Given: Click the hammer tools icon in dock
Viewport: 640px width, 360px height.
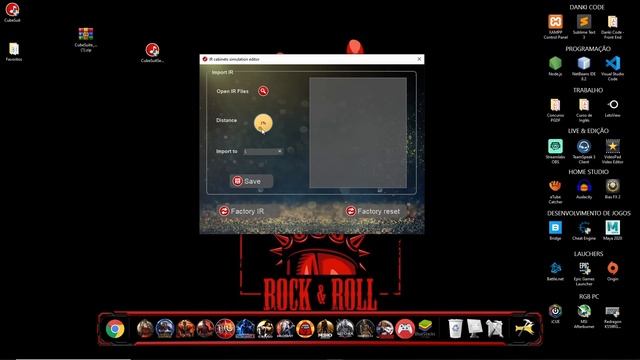Looking at the screenshot, I should point(524,328).
